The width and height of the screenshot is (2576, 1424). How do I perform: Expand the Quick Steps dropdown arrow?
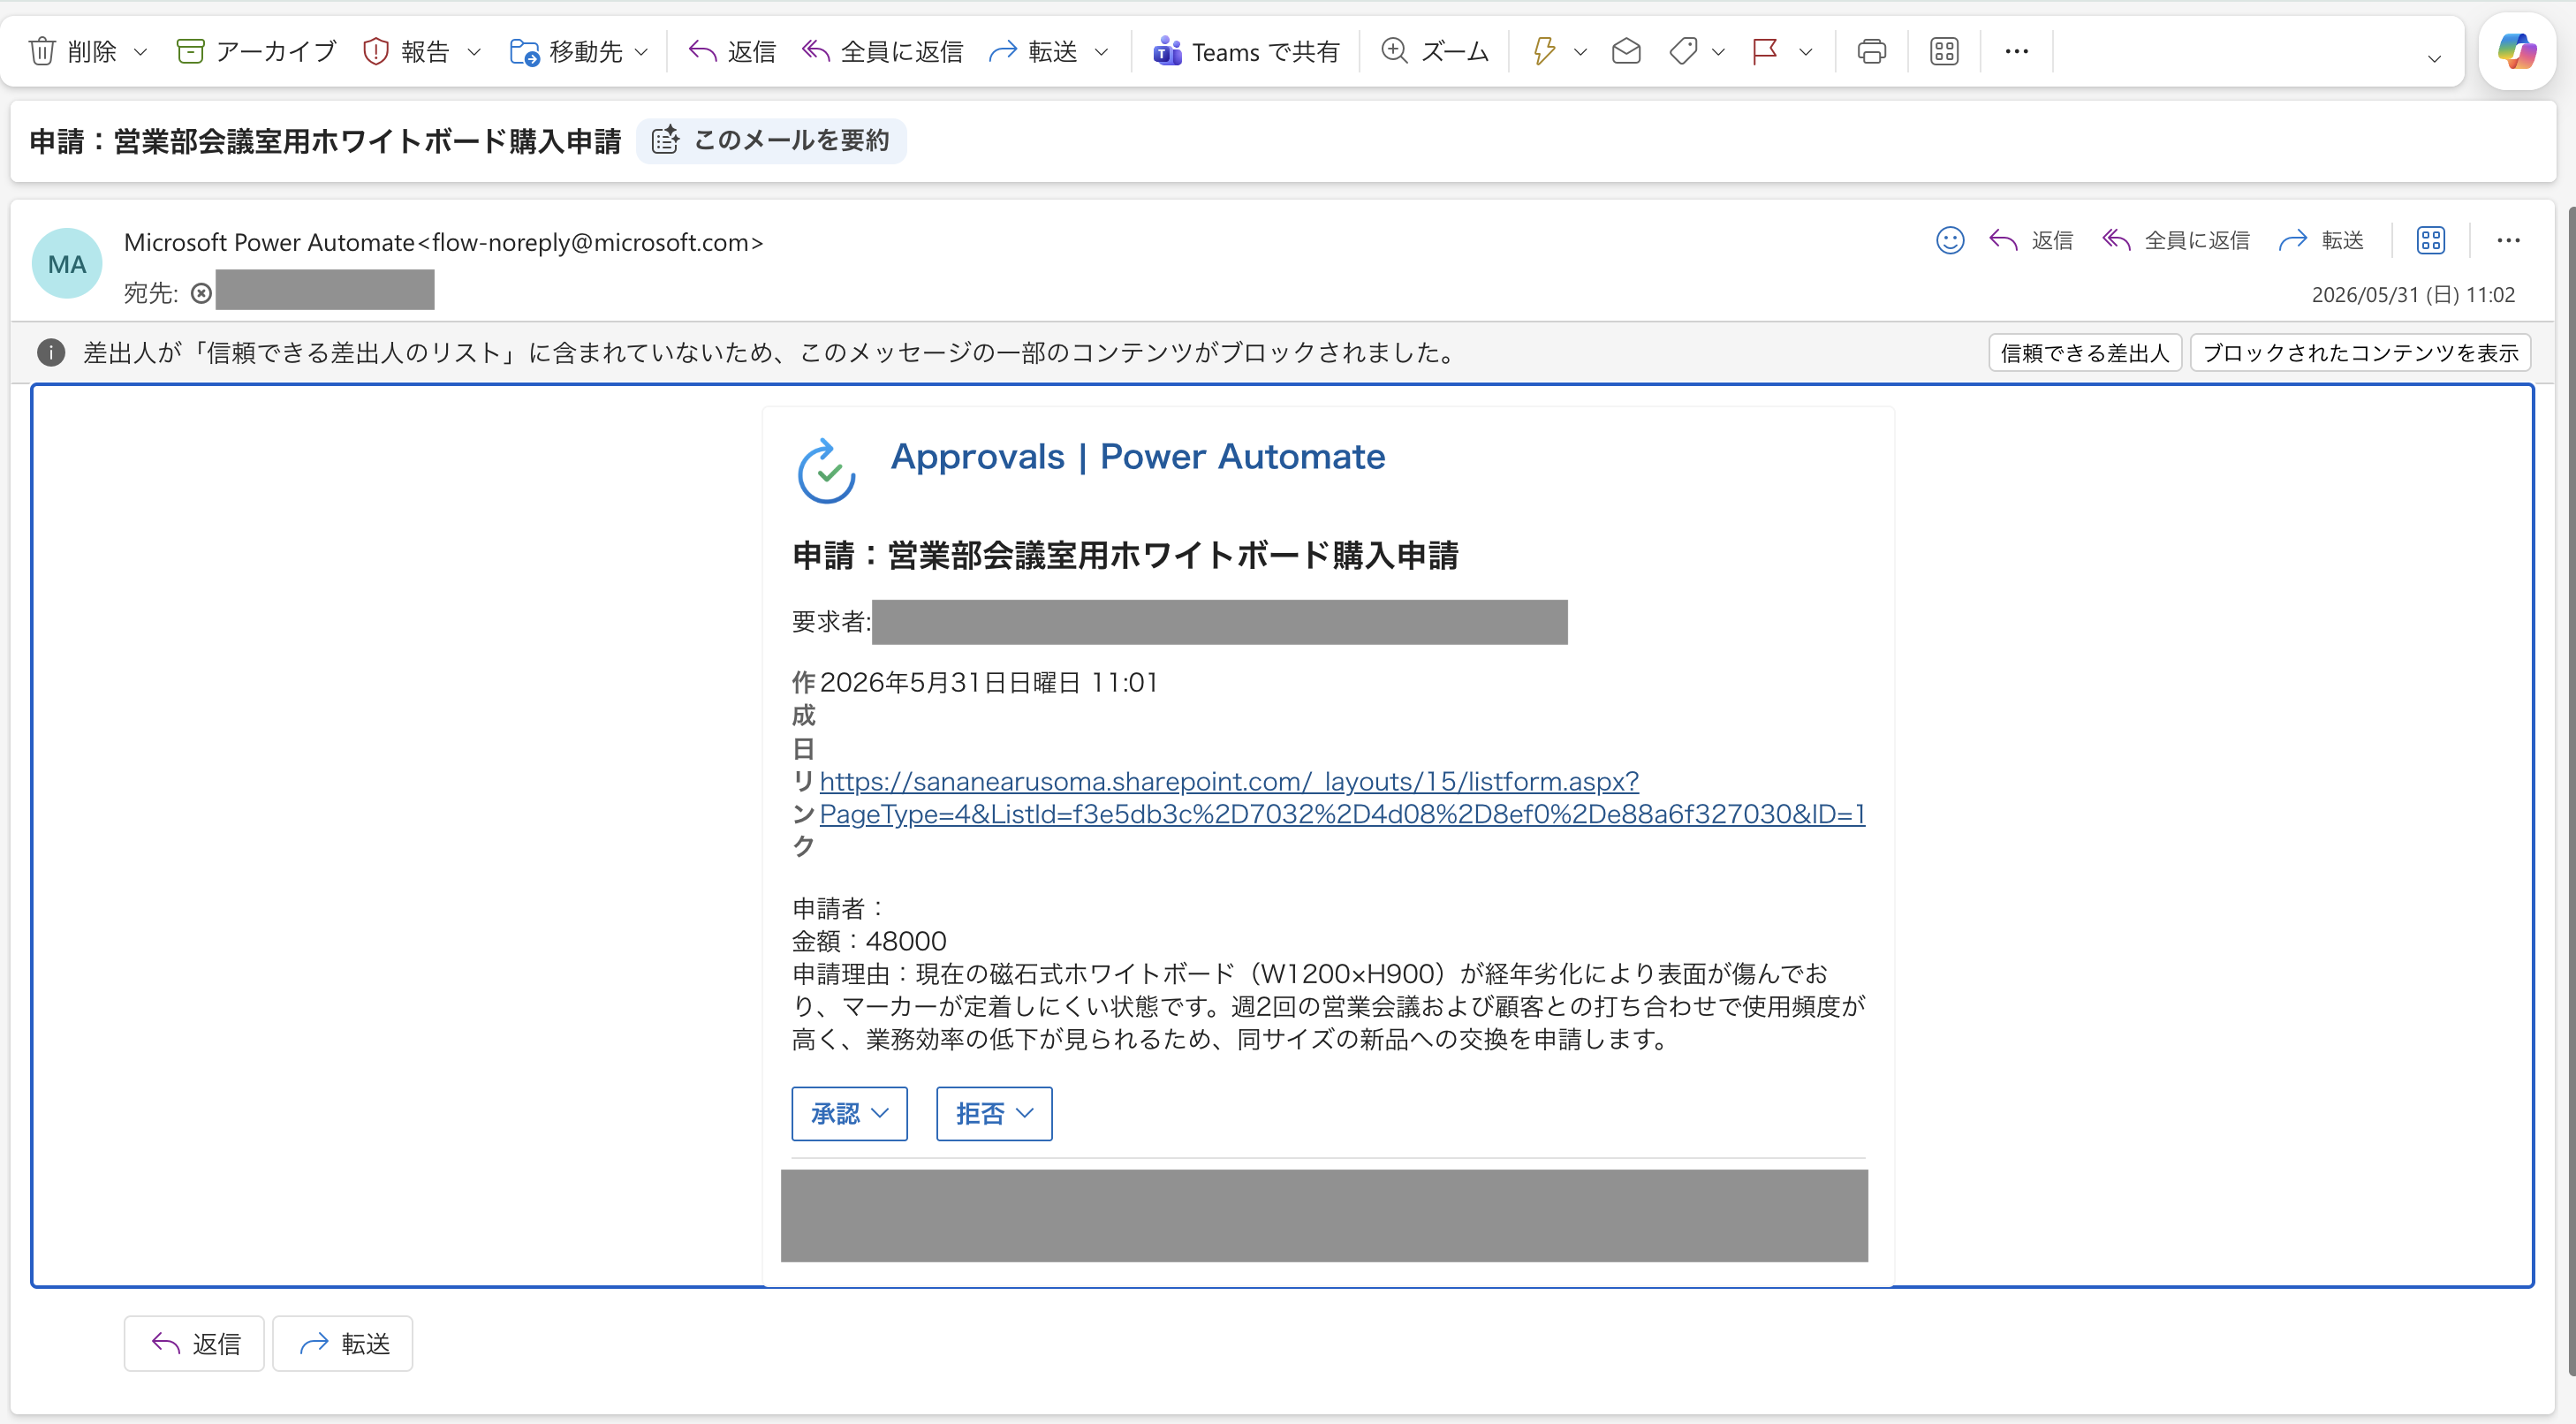point(1581,51)
